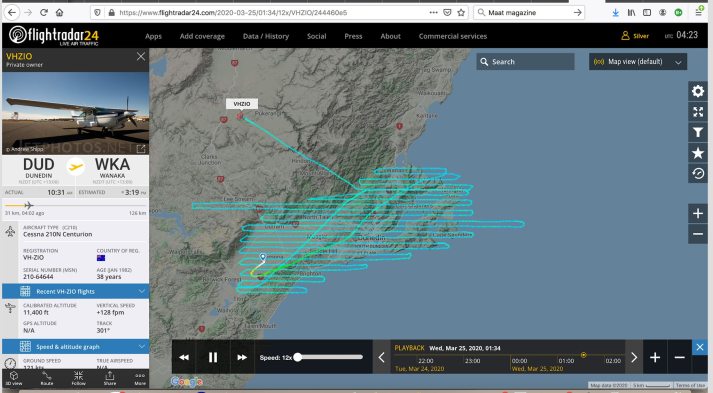The image size is (713, 393).
Task: Toggle Firefox sidebar icon
Action: [x=647, y=13]
